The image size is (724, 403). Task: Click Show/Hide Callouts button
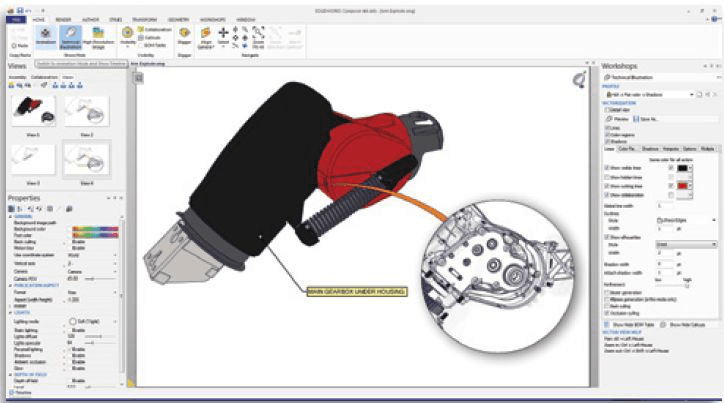[683, 325]
